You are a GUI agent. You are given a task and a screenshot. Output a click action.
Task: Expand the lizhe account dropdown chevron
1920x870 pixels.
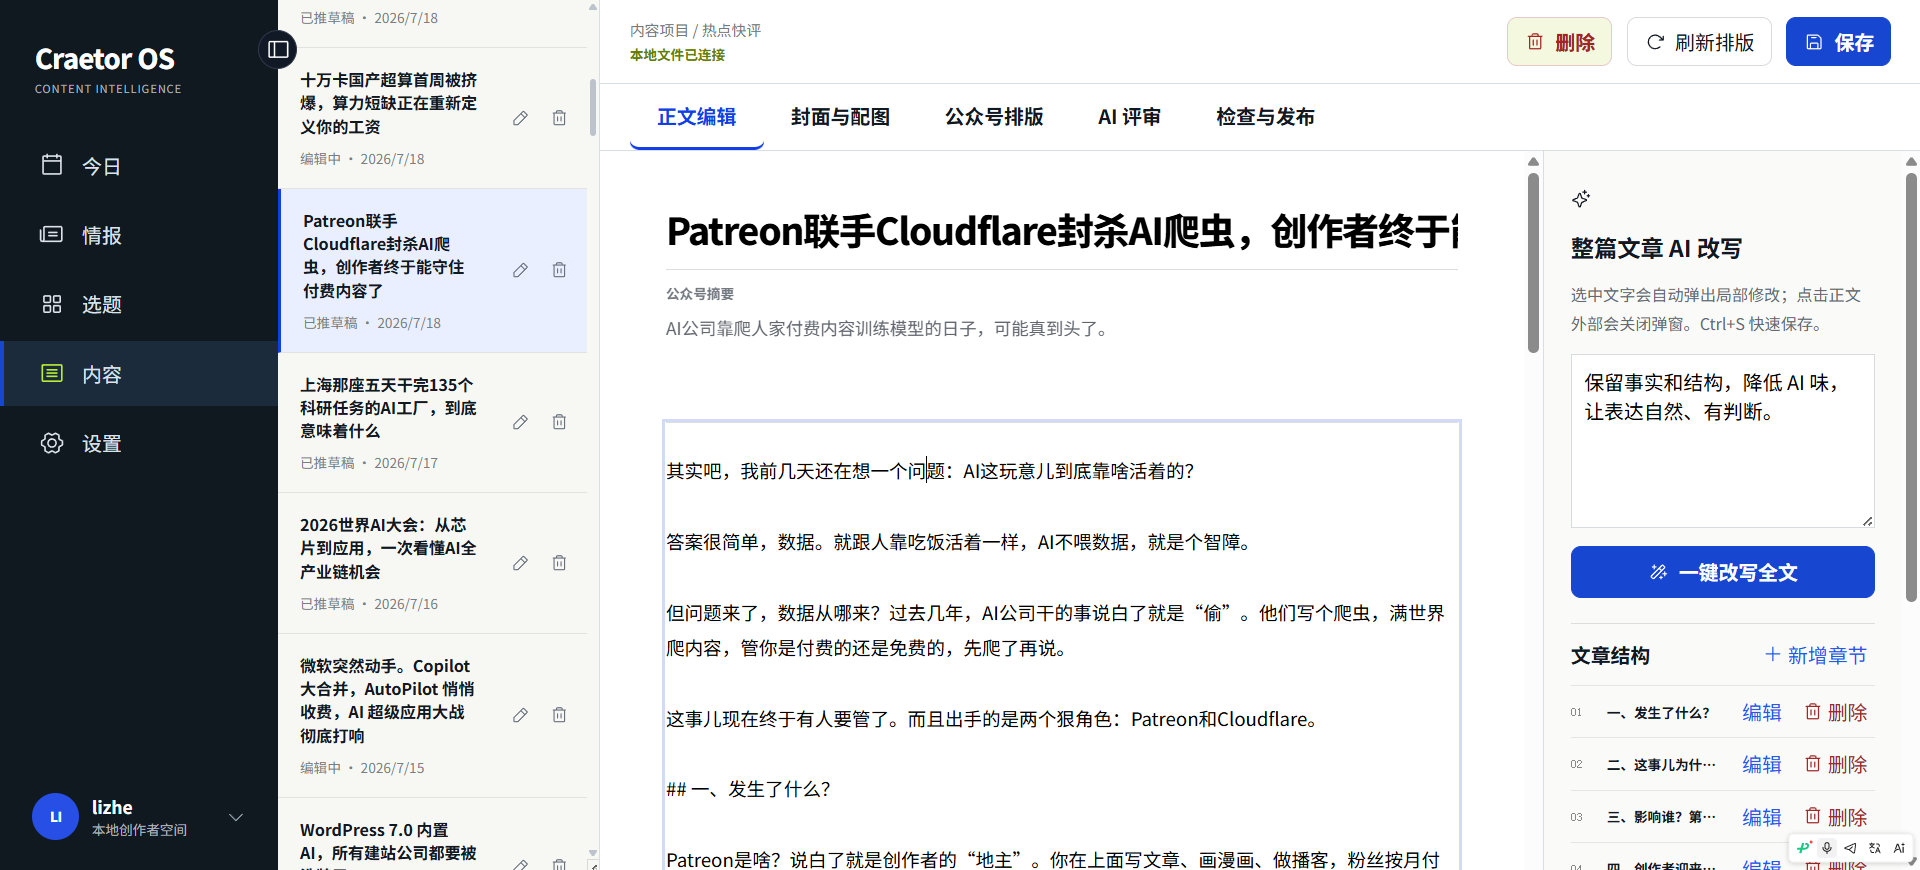(236, 817)
